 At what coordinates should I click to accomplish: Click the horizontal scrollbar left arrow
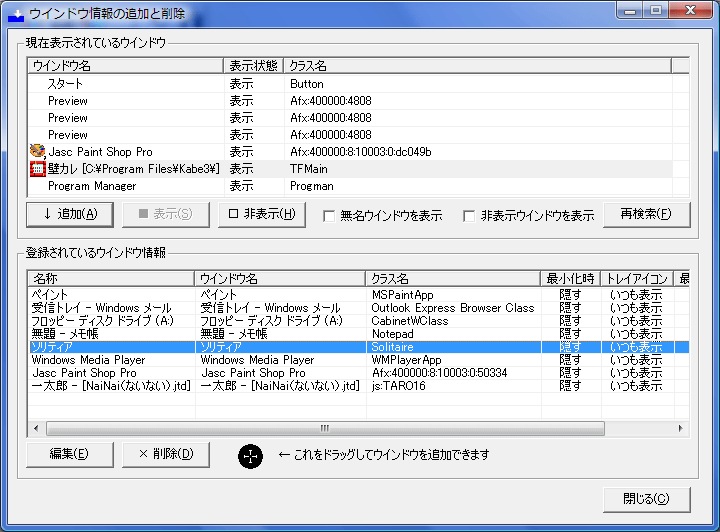pyautogui.click(x=36, y=429)
